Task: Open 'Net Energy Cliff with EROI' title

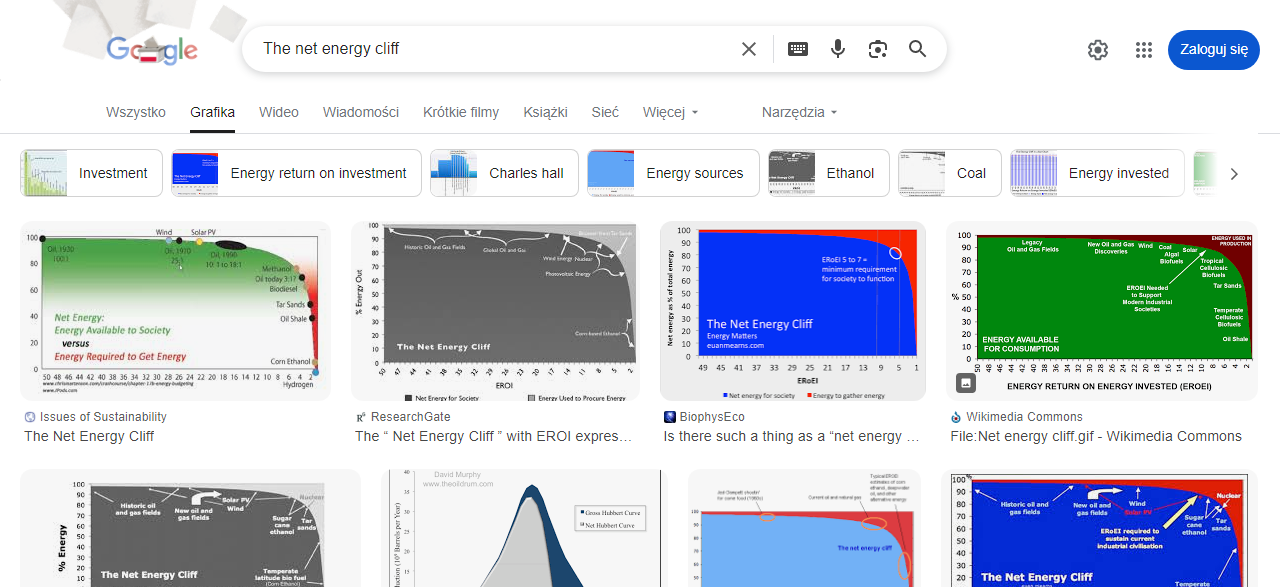Action: (494, 436)
